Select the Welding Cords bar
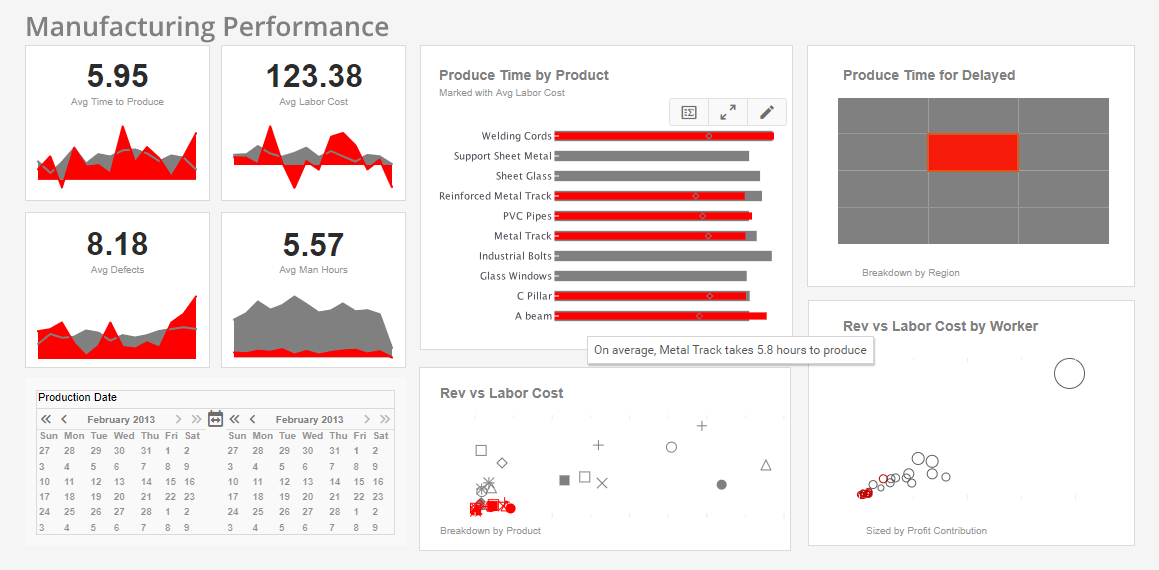 point(664,136)
